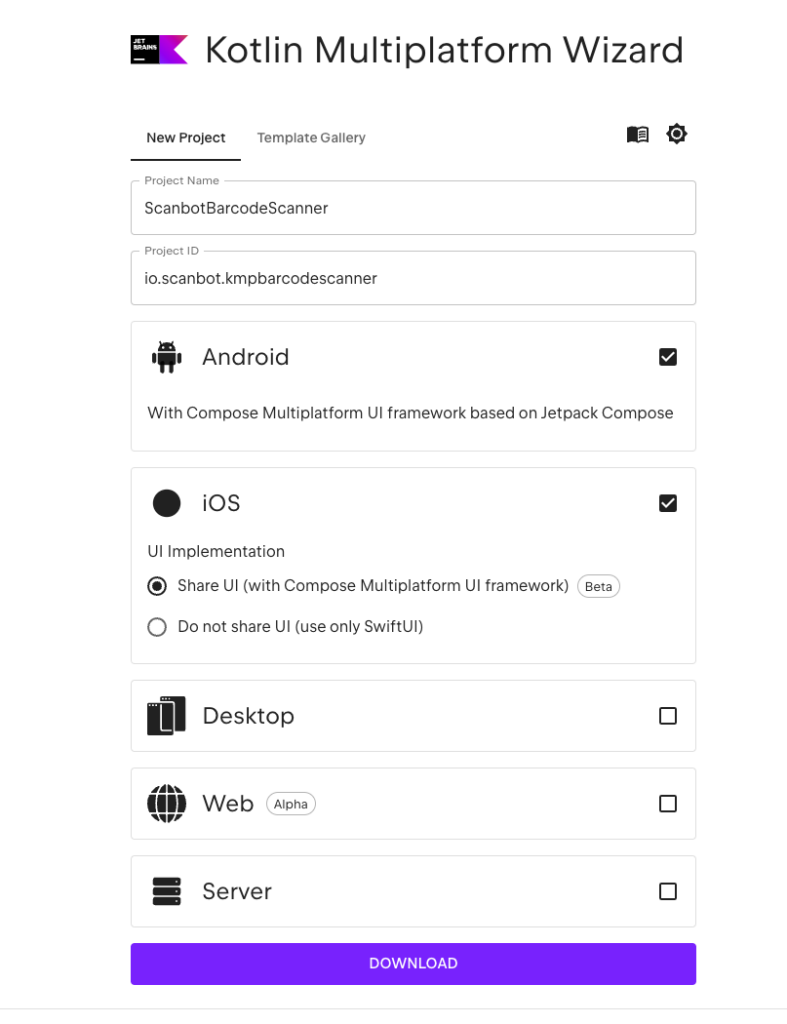Viewport: 787px width, 1024px height.
Task: Click the Server stack icon
Action: 166,891
